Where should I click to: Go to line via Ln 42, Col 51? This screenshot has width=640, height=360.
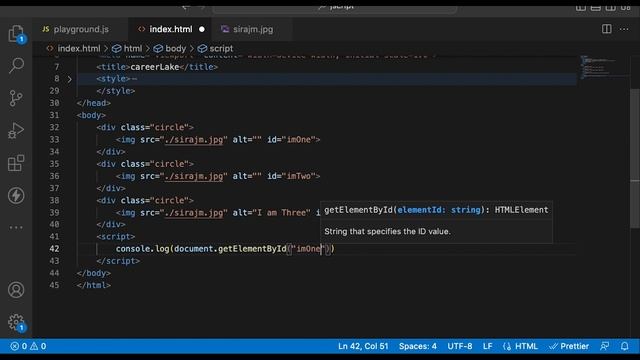[x=363, y=346]
